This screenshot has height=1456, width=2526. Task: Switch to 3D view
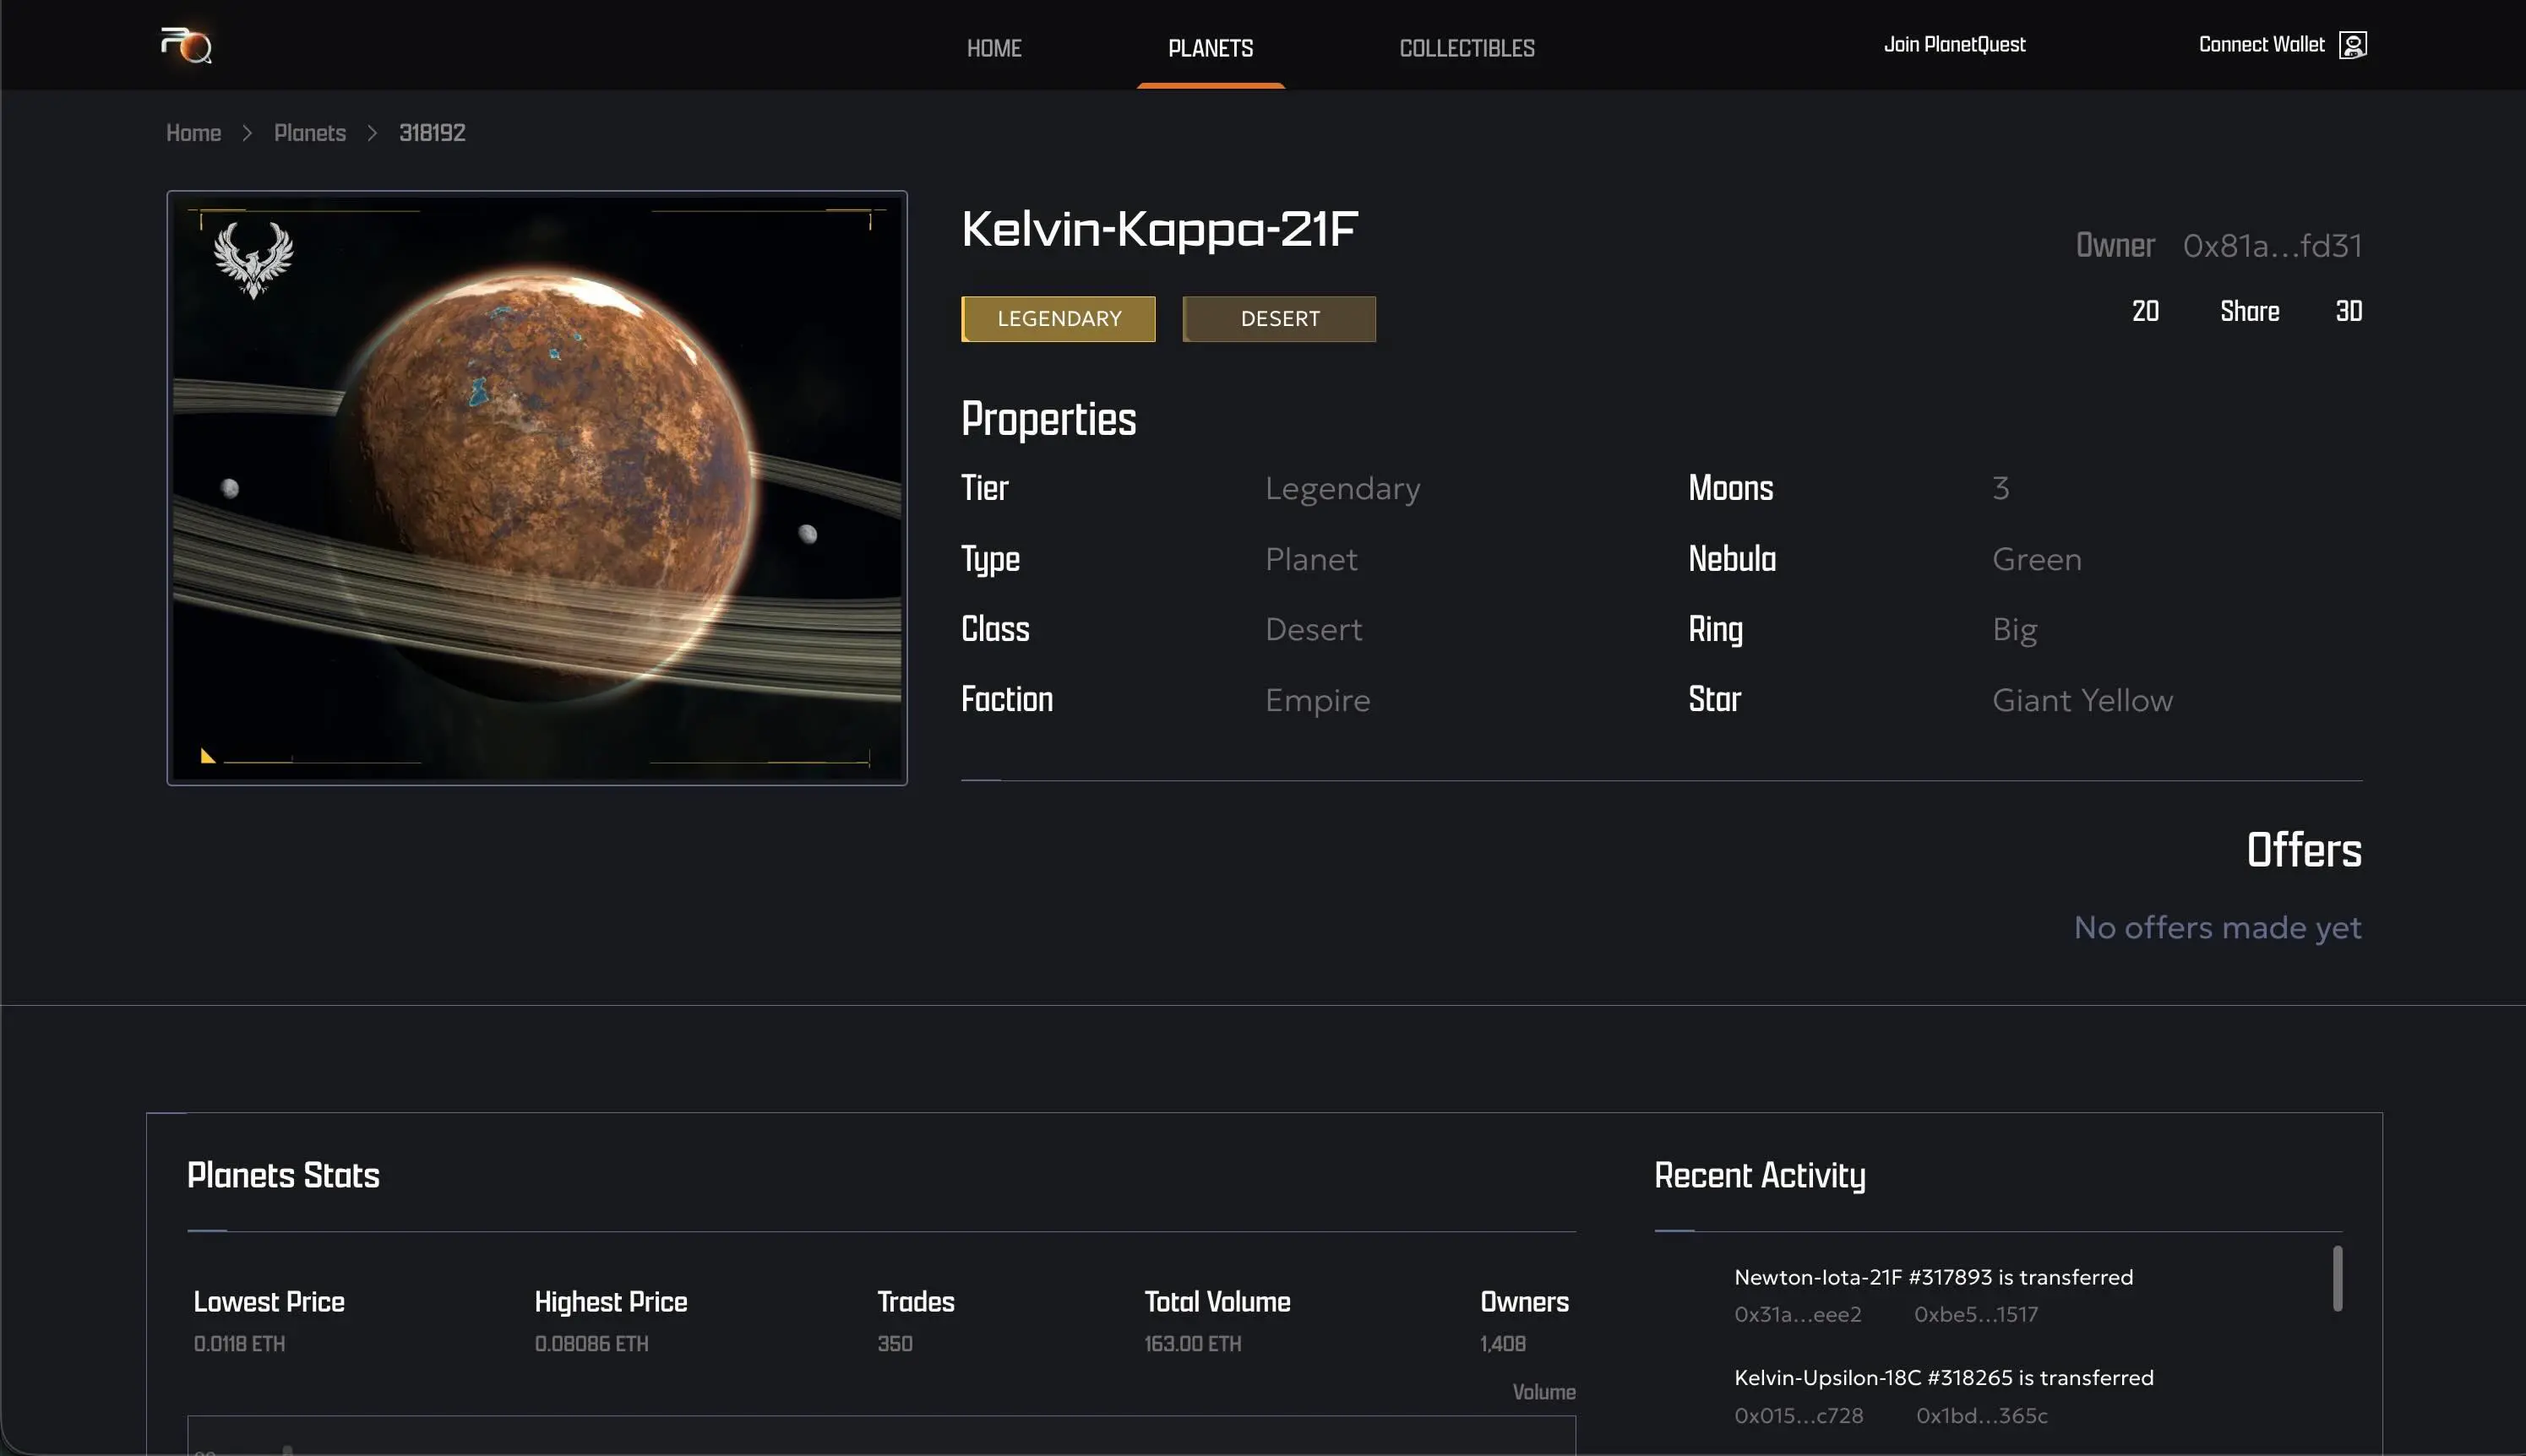click(2349, 311)
